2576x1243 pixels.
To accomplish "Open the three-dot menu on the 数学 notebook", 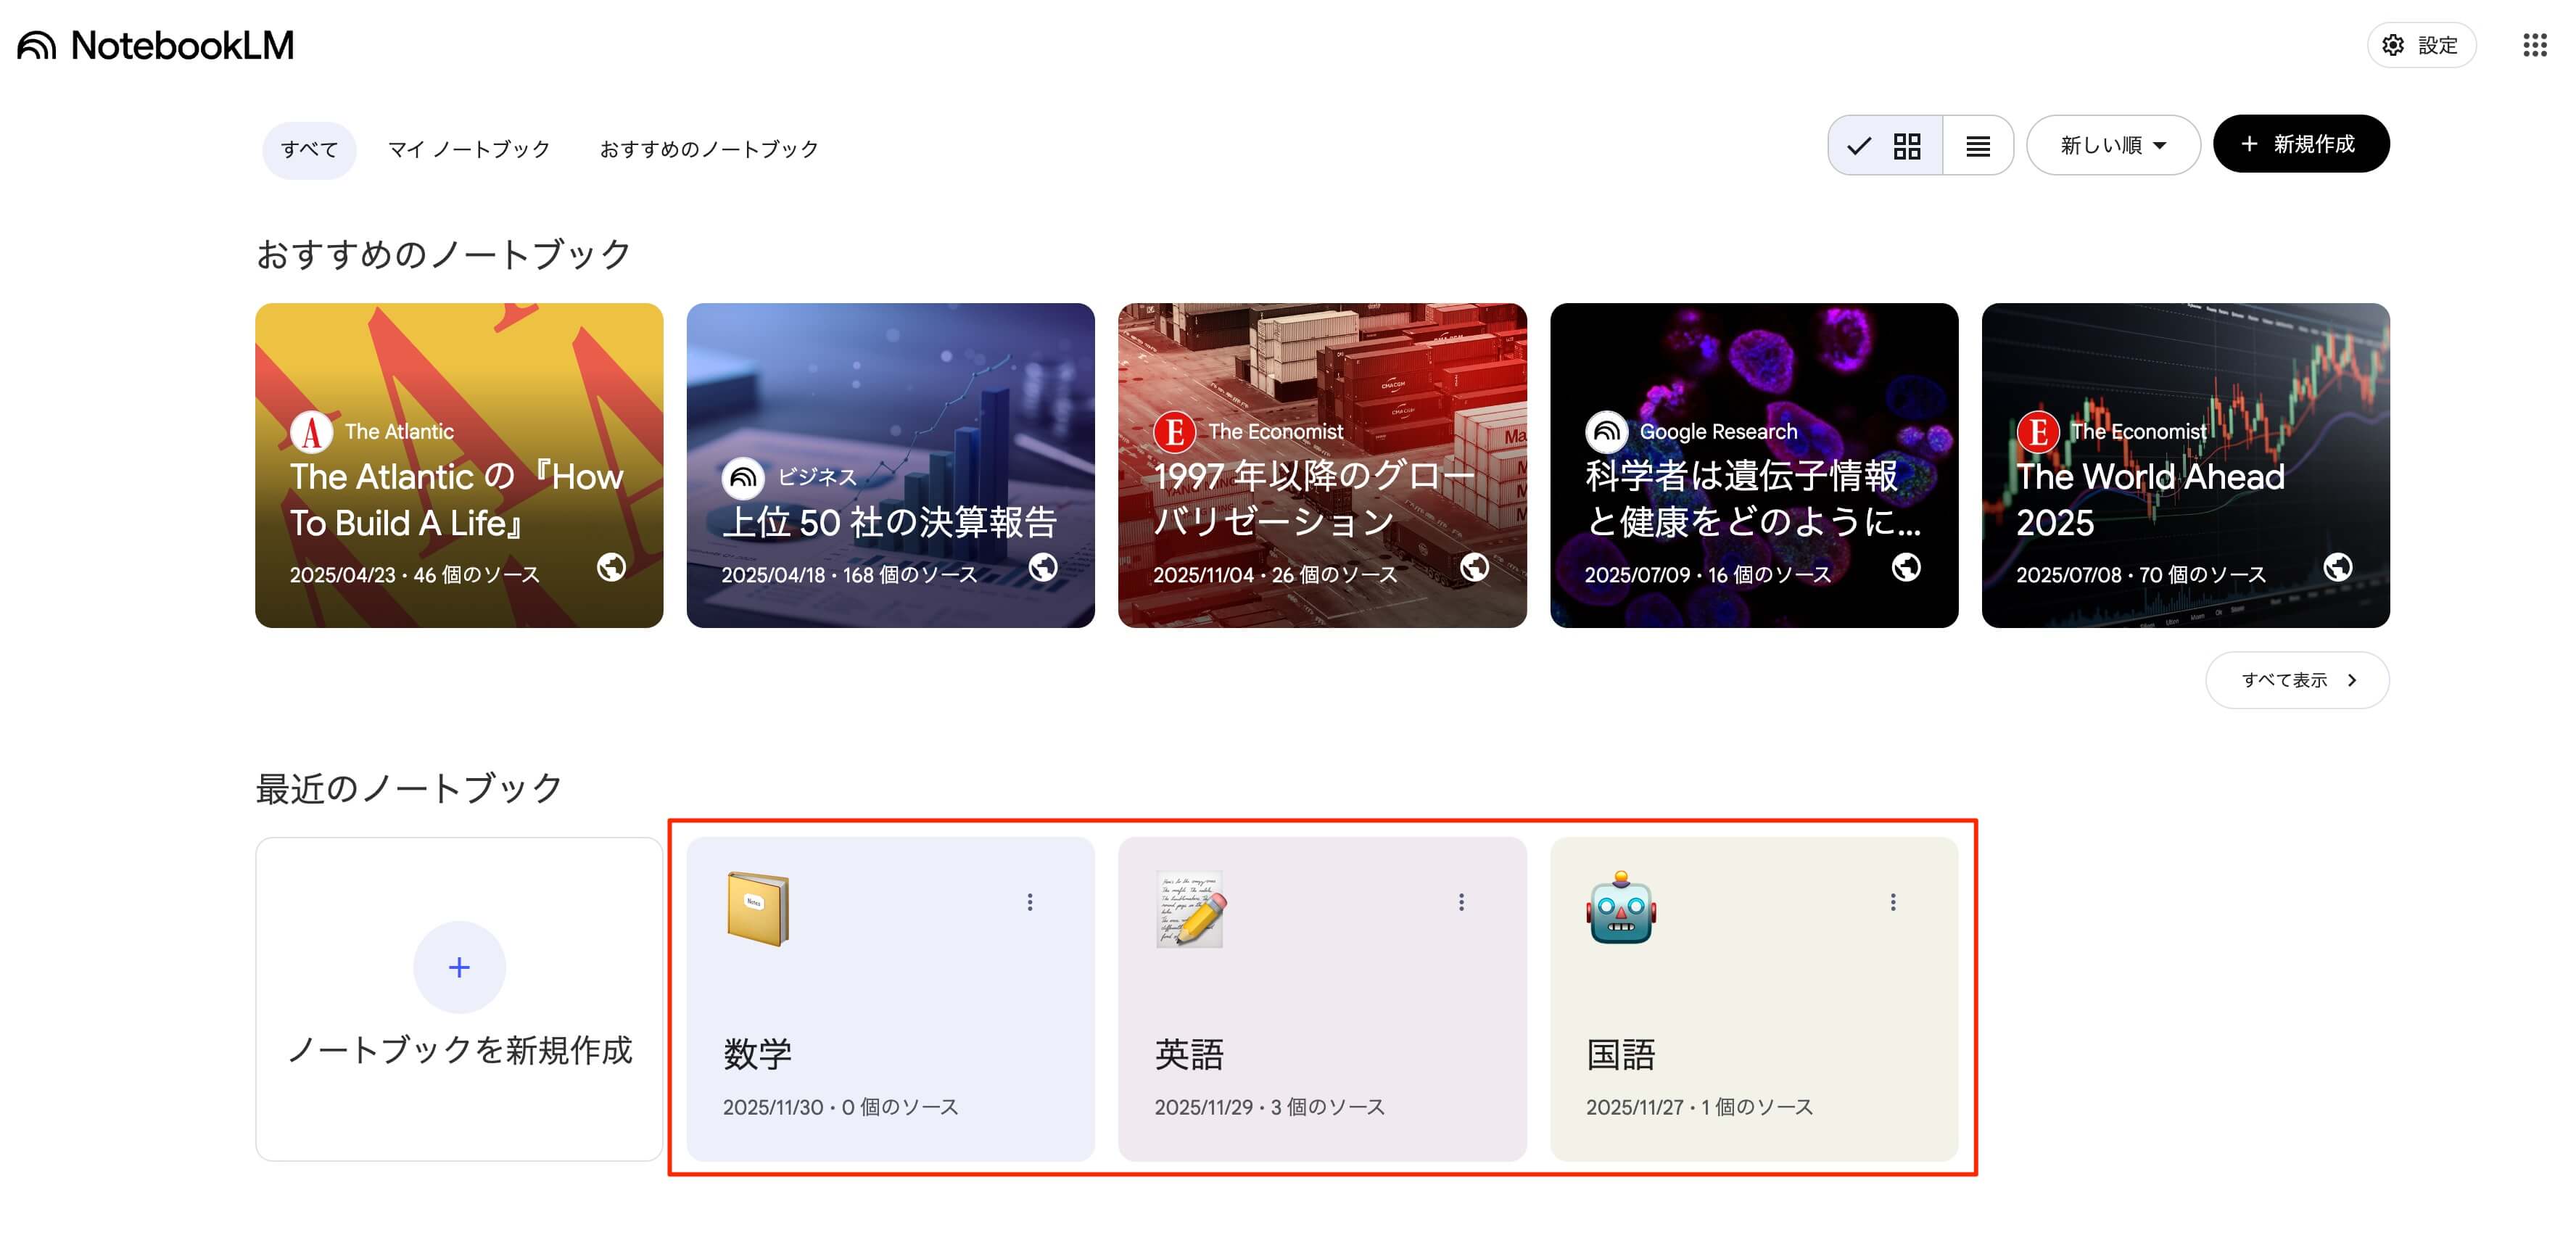I will pyautogui.click(x=1029, y=902).
